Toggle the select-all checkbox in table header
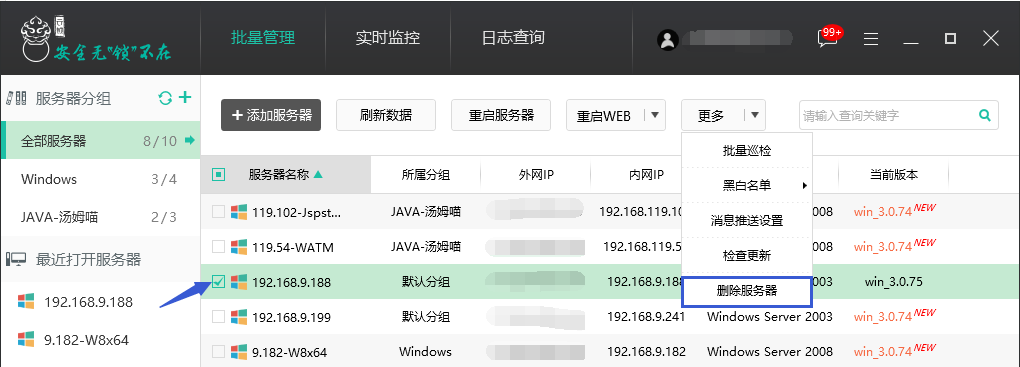 (219, 174)
